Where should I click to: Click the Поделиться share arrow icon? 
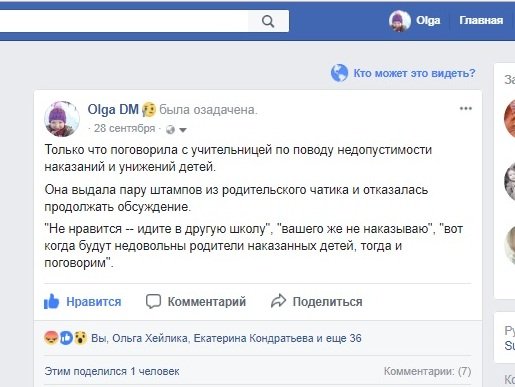[x=278, y=301]
